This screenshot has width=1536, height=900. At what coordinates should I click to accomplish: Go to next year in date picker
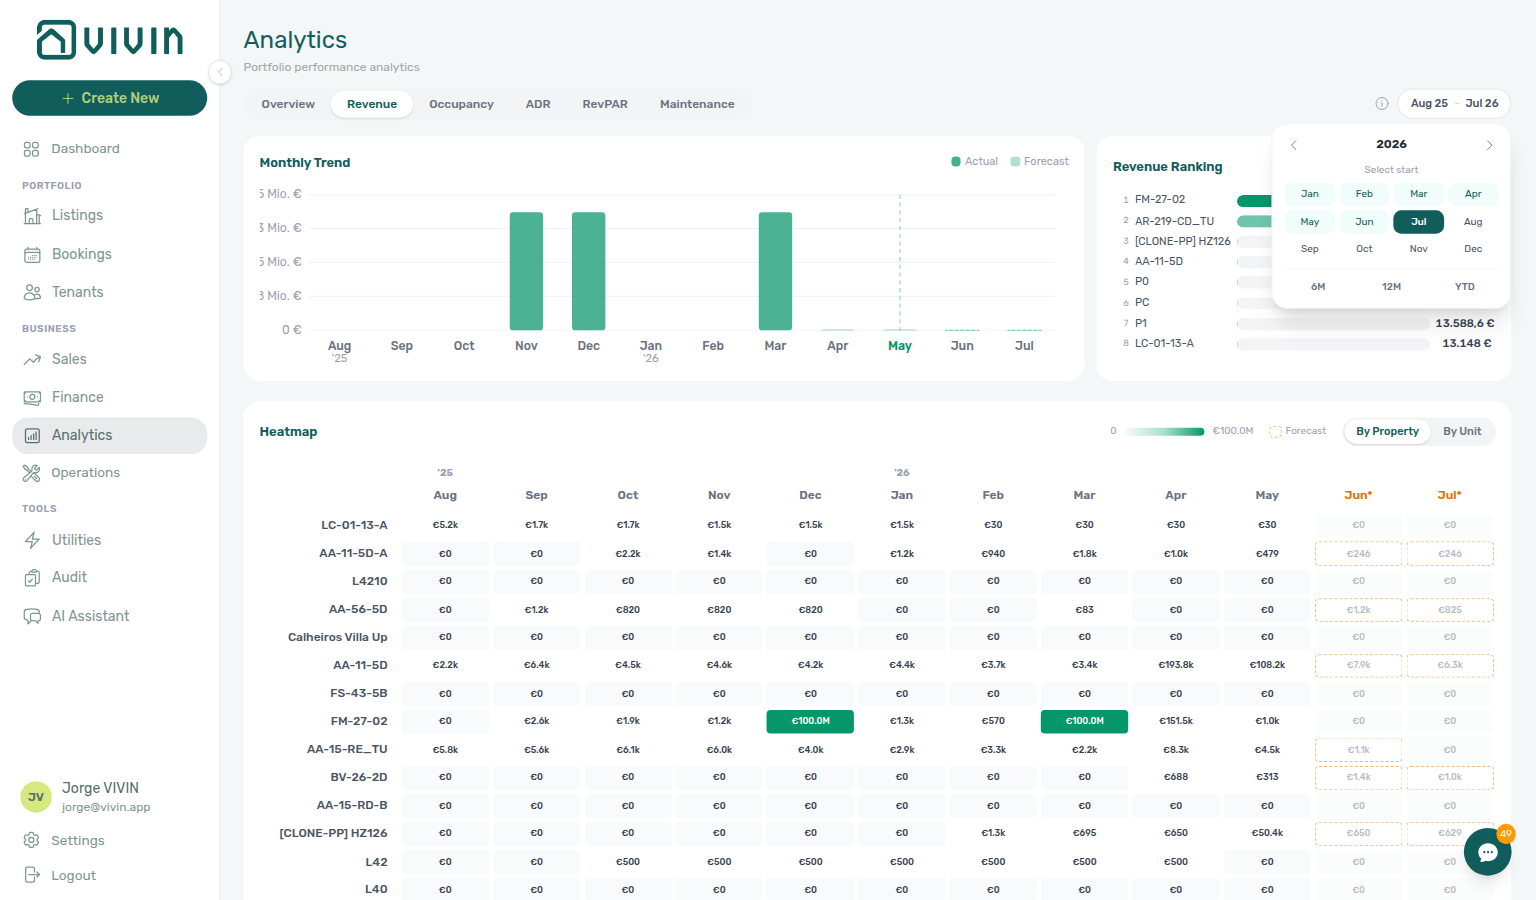coord(1489,145)
